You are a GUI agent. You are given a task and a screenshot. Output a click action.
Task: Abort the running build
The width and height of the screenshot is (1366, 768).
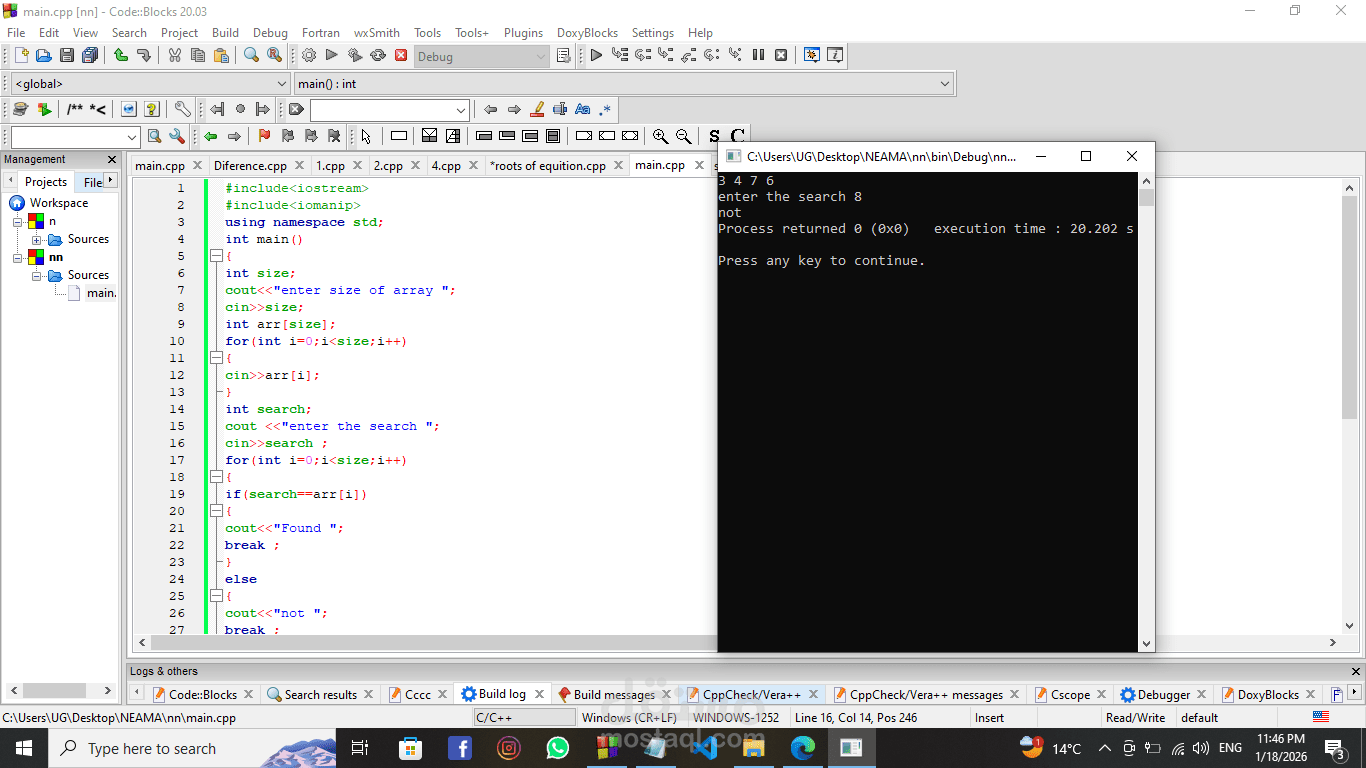(x=401, y=56)
